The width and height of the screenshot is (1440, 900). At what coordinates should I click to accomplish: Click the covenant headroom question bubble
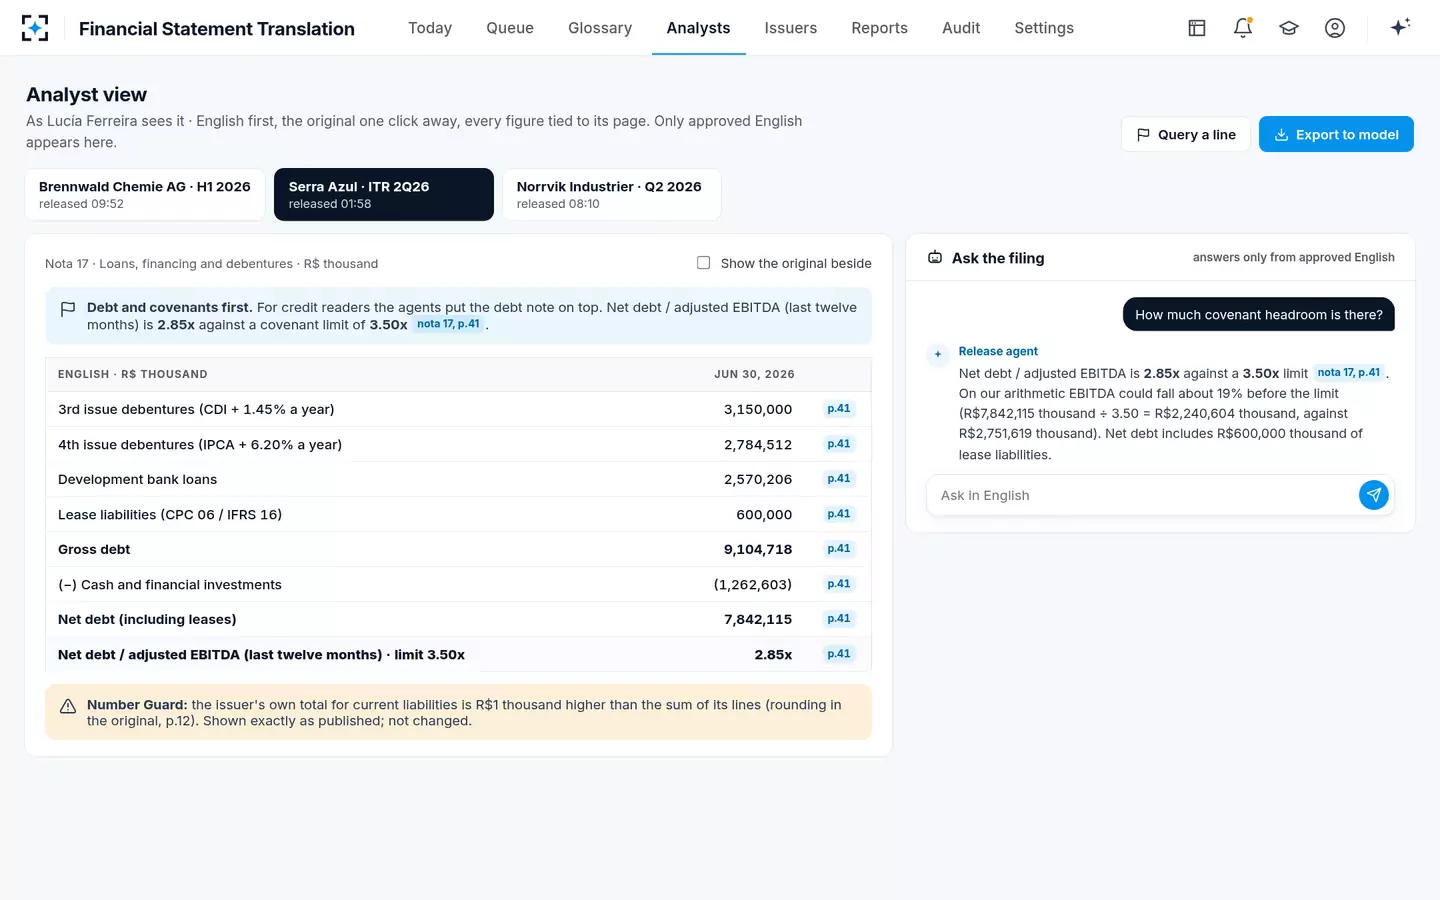1258,314
